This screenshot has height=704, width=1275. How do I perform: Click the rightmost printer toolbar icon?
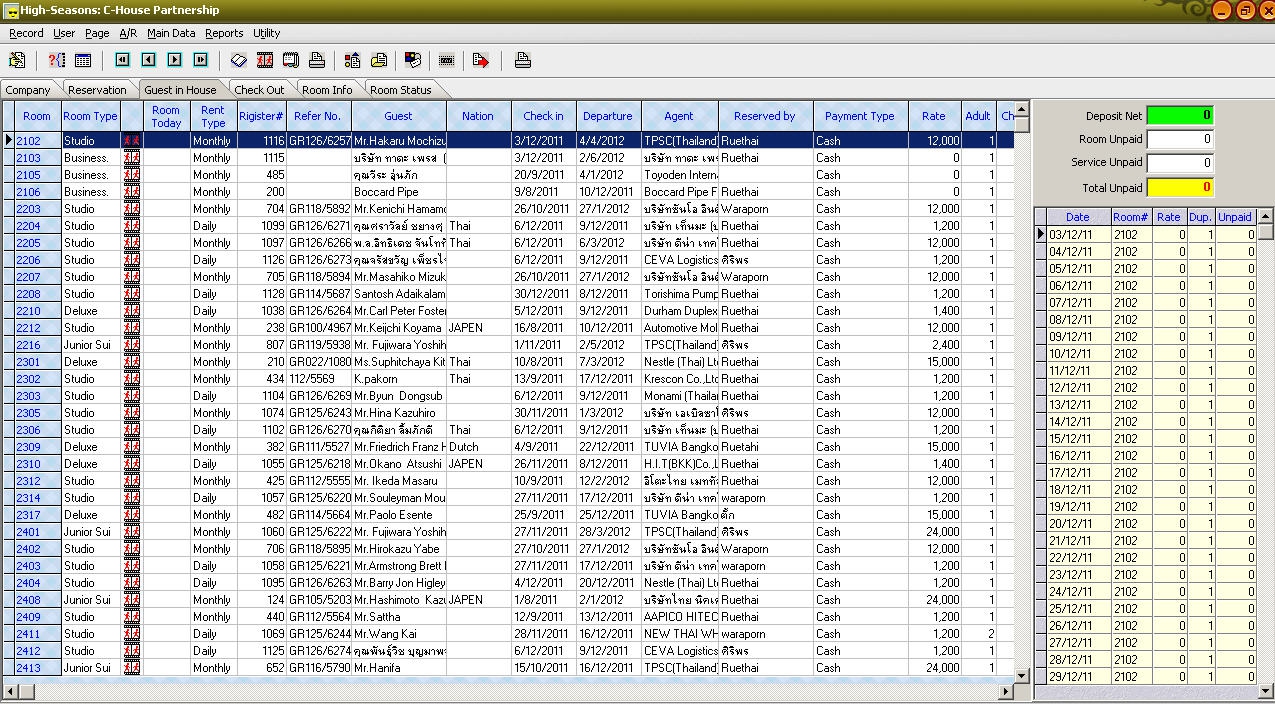pos(522,60)
